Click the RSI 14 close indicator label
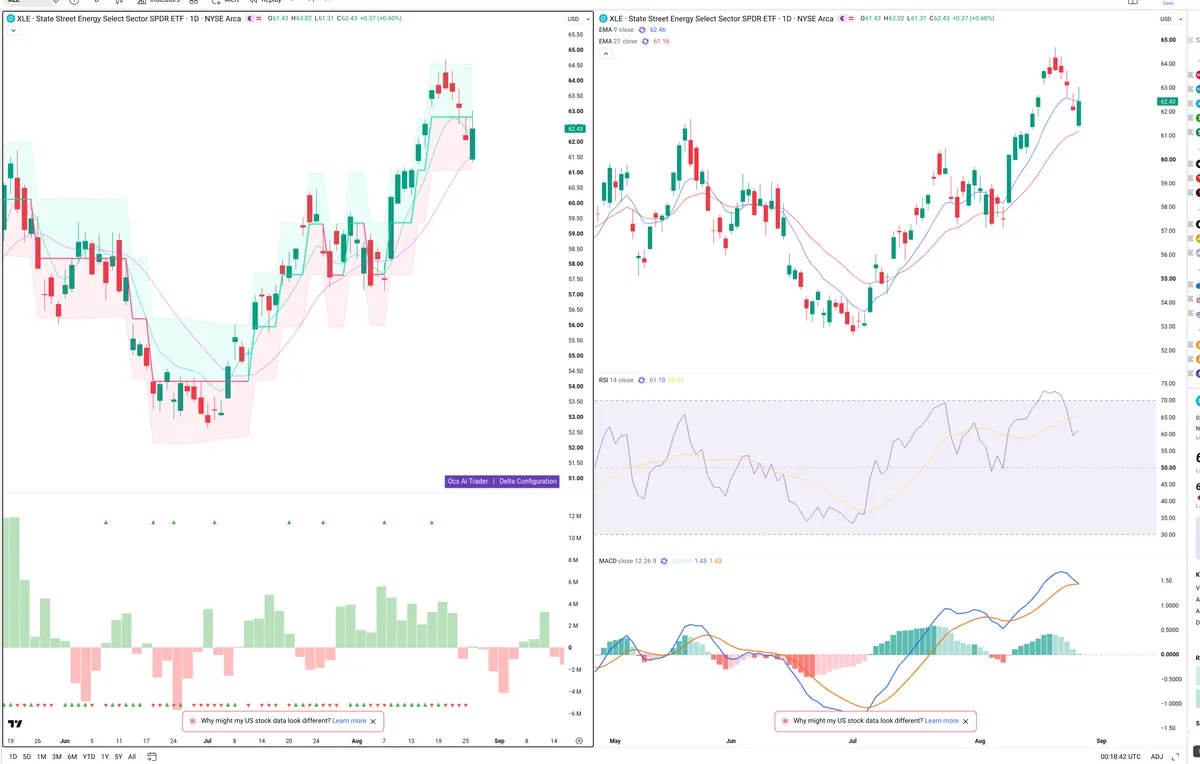Screen dimensions: 1200x764 click(616, 380)
